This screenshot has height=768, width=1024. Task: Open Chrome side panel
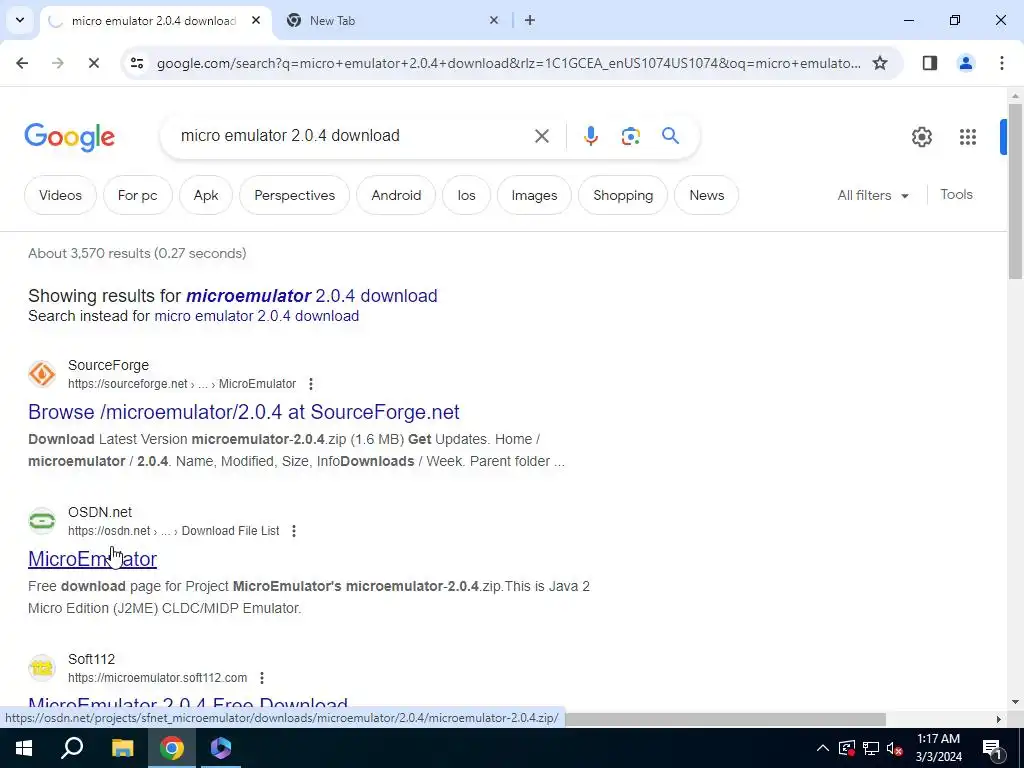929,63
